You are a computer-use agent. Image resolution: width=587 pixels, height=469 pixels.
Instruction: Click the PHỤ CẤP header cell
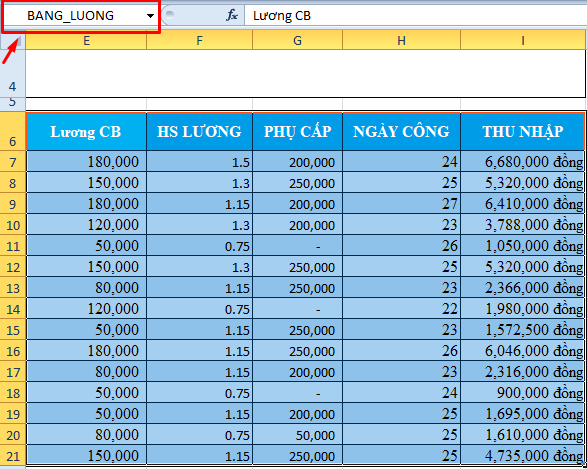298,131
